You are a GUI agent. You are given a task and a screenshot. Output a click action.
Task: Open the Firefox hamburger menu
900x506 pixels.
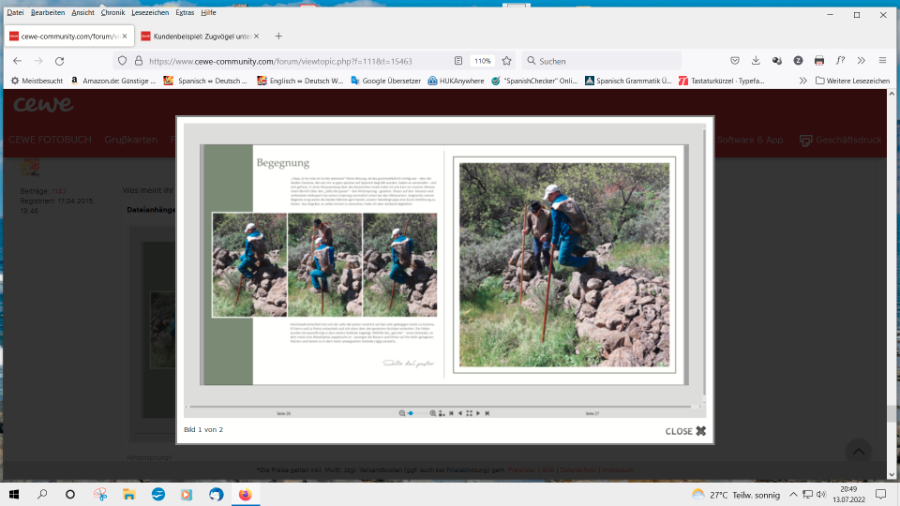click(x=883, y=61)
